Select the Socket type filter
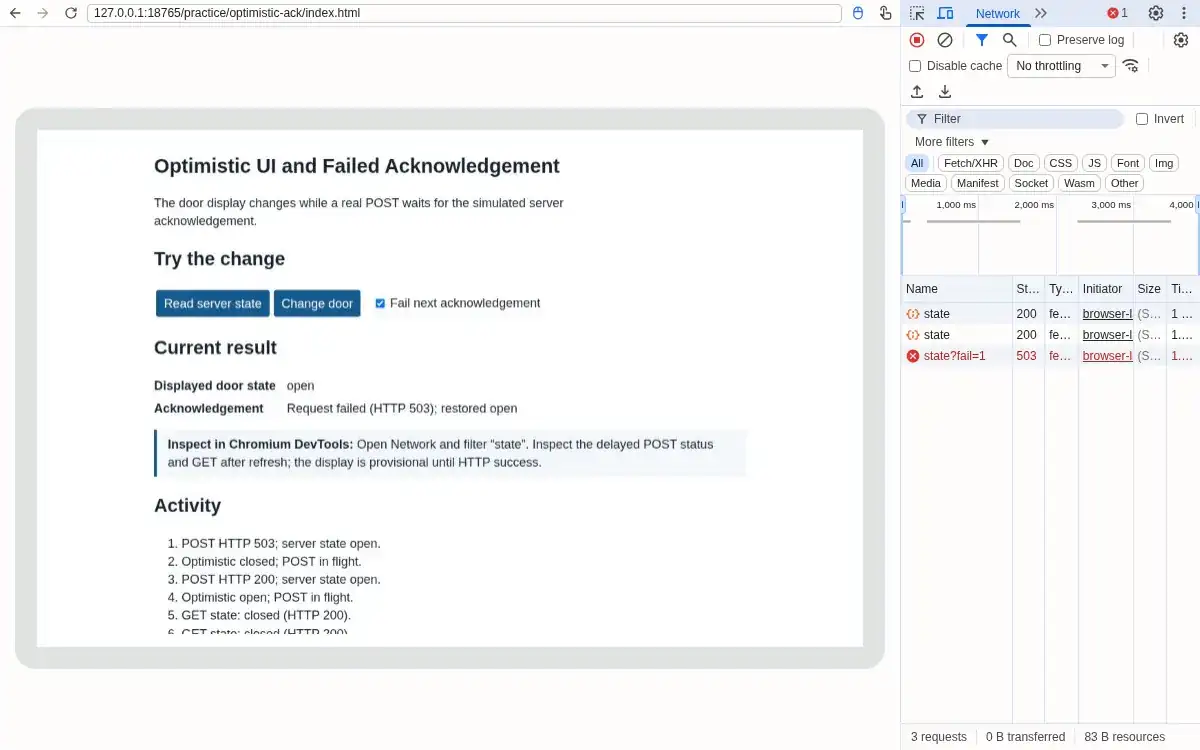The image size is (1200, 750). click(x=1031, y=183)
